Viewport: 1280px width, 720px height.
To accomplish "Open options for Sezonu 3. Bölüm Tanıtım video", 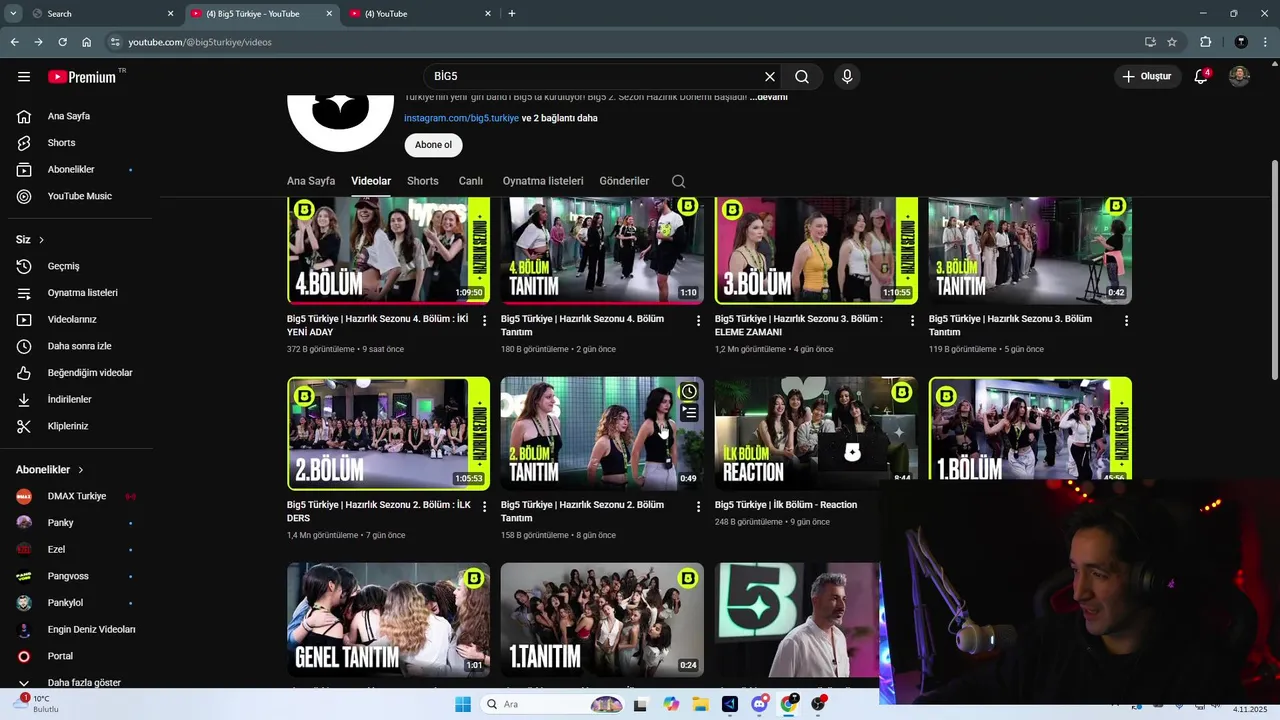I will pyautogui.click(x=1126, y=321).
